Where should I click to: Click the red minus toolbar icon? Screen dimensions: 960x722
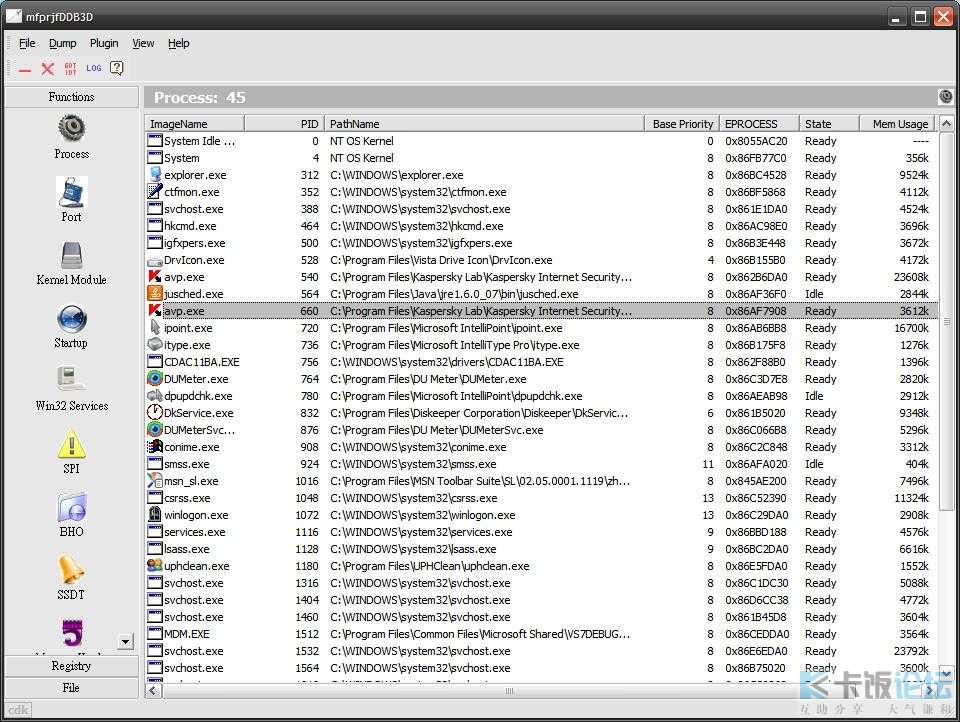pos(24,69)
